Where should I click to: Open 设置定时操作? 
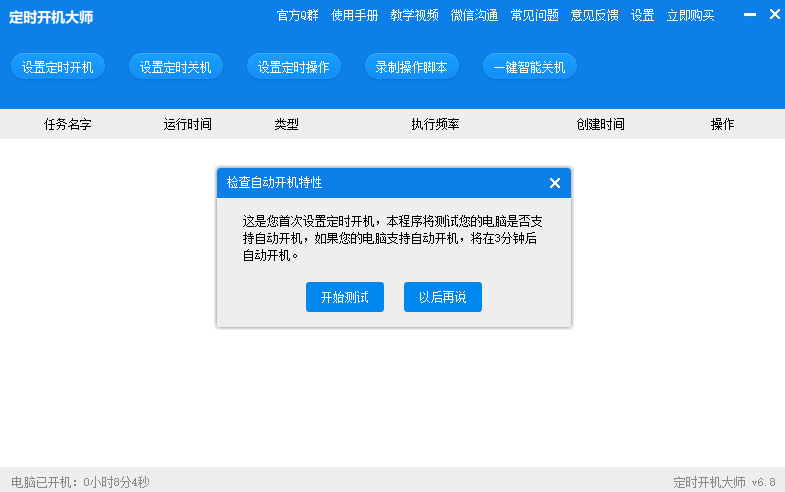(x=294, y=67)
